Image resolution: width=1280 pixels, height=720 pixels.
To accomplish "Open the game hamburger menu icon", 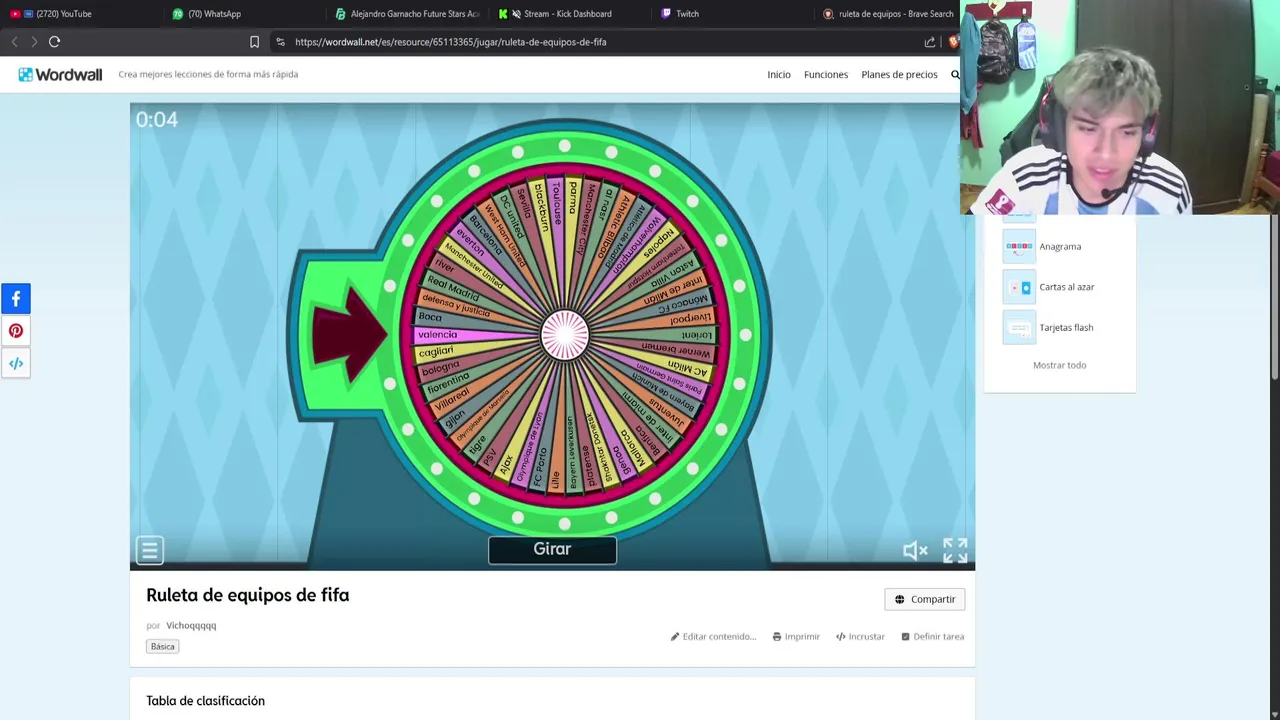I will [150, 550].
